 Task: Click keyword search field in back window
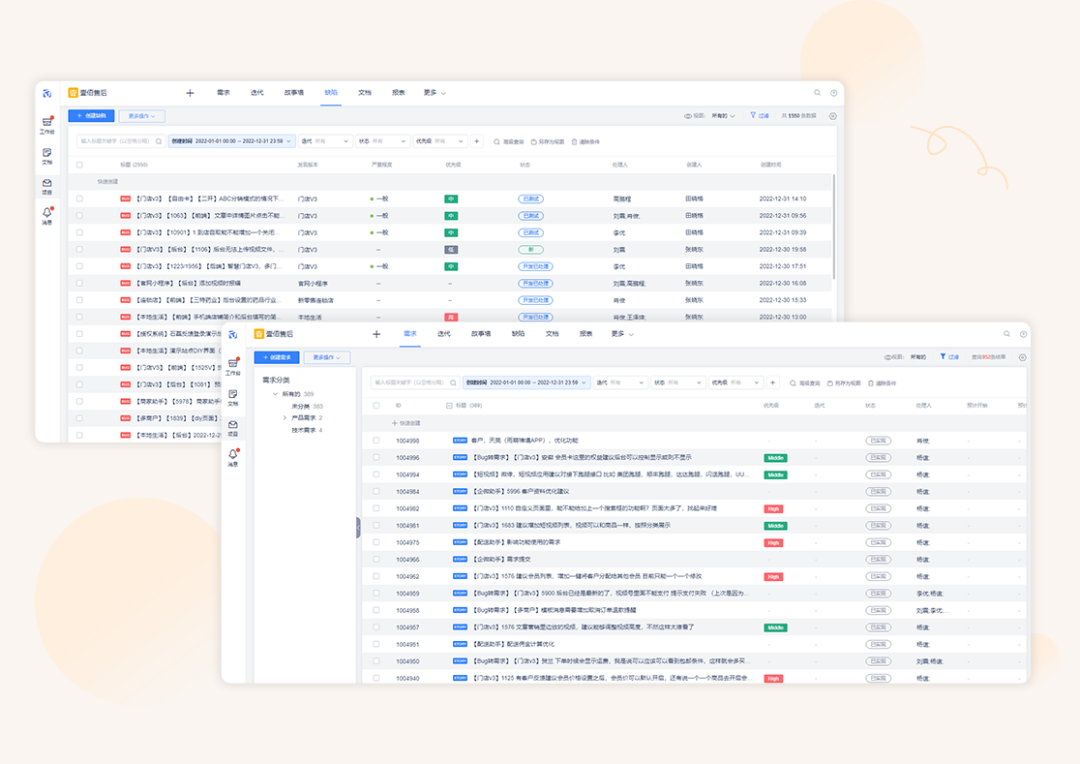pos(121,141)
